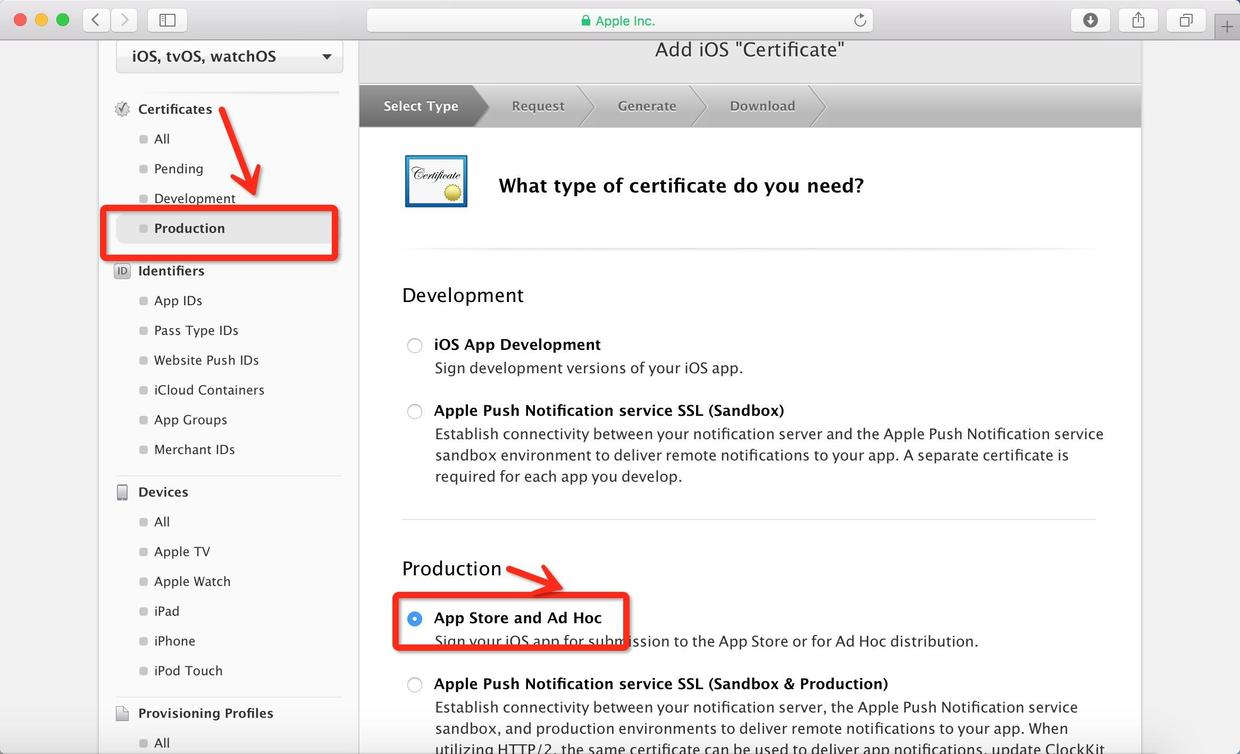The width and height of the screenshot is (1240, 754).
Task: Choose App Store and Ad Hoc certificate type
Action: click(415, 618)
